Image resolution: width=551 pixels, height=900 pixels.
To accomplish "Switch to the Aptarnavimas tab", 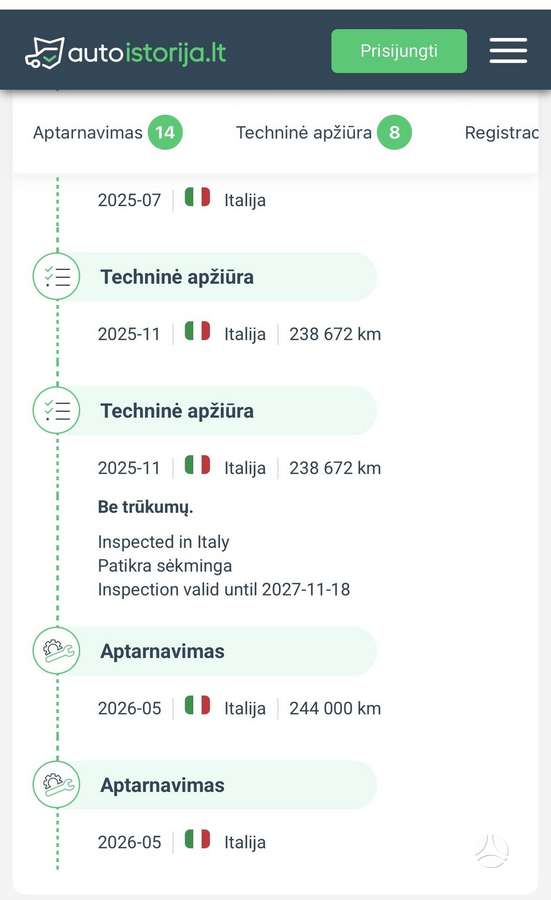I will [x=87, y=133].
